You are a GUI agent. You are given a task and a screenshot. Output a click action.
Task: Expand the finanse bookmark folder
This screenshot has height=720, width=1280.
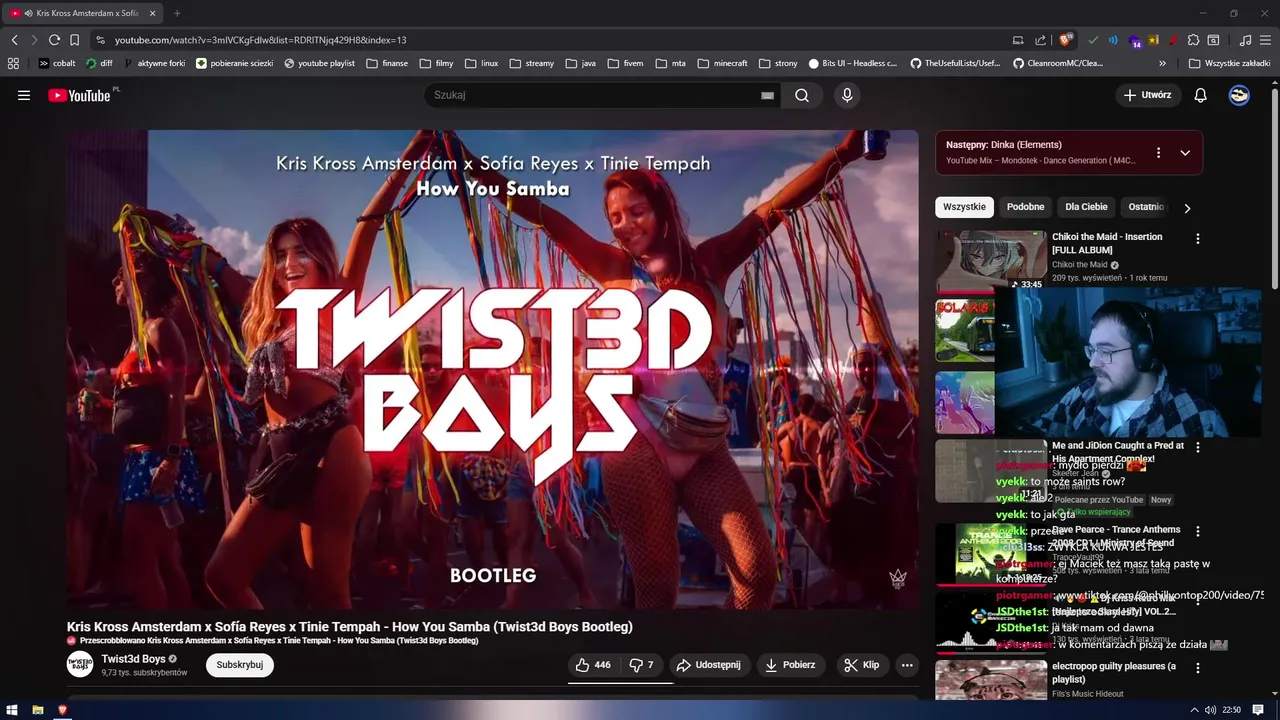387,63
